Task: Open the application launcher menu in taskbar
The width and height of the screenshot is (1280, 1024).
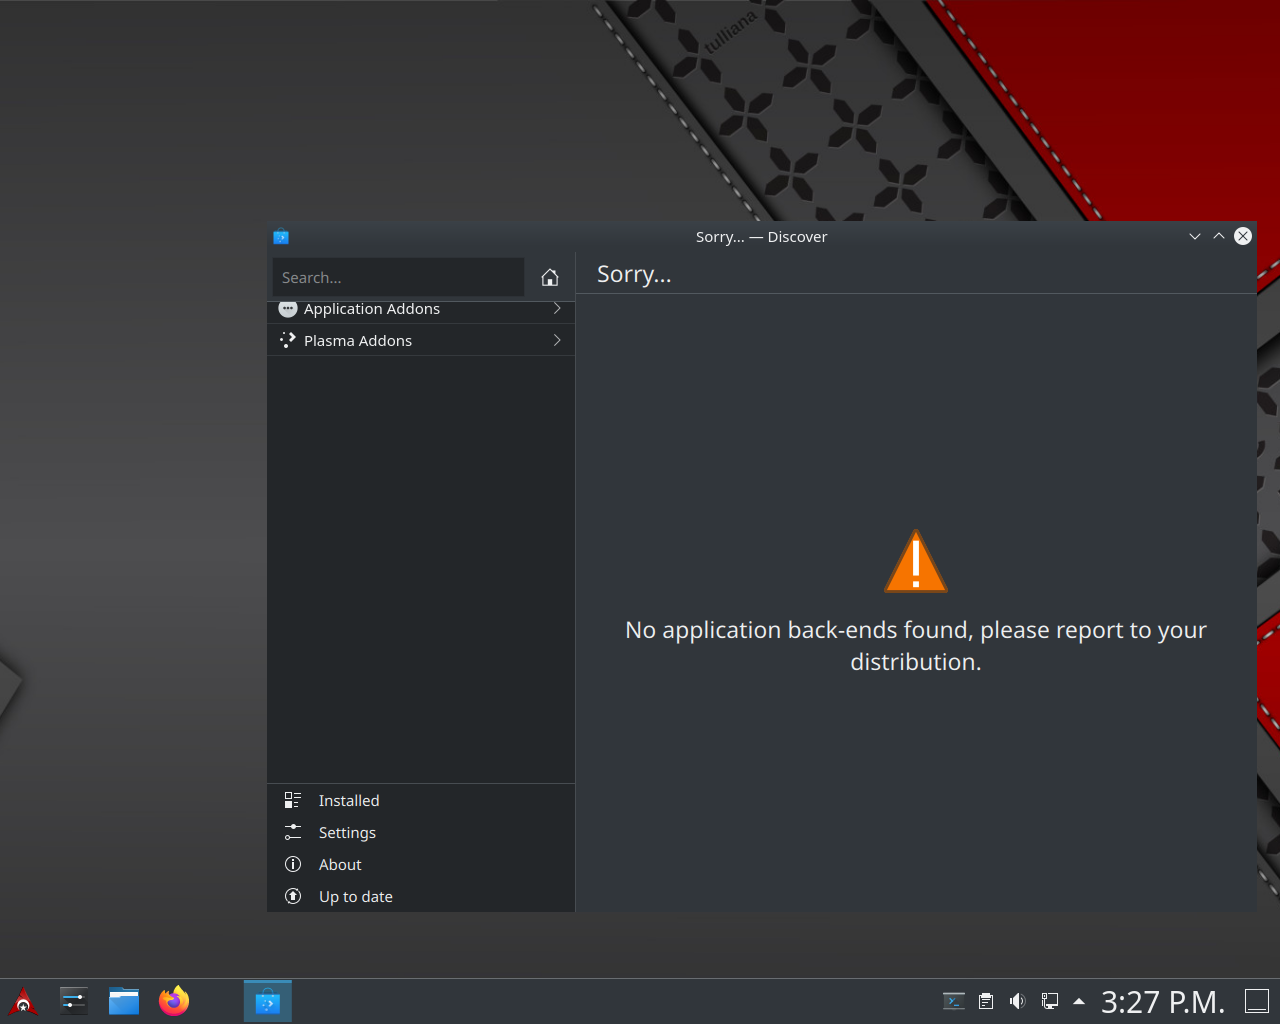Action: (23, 1001)
